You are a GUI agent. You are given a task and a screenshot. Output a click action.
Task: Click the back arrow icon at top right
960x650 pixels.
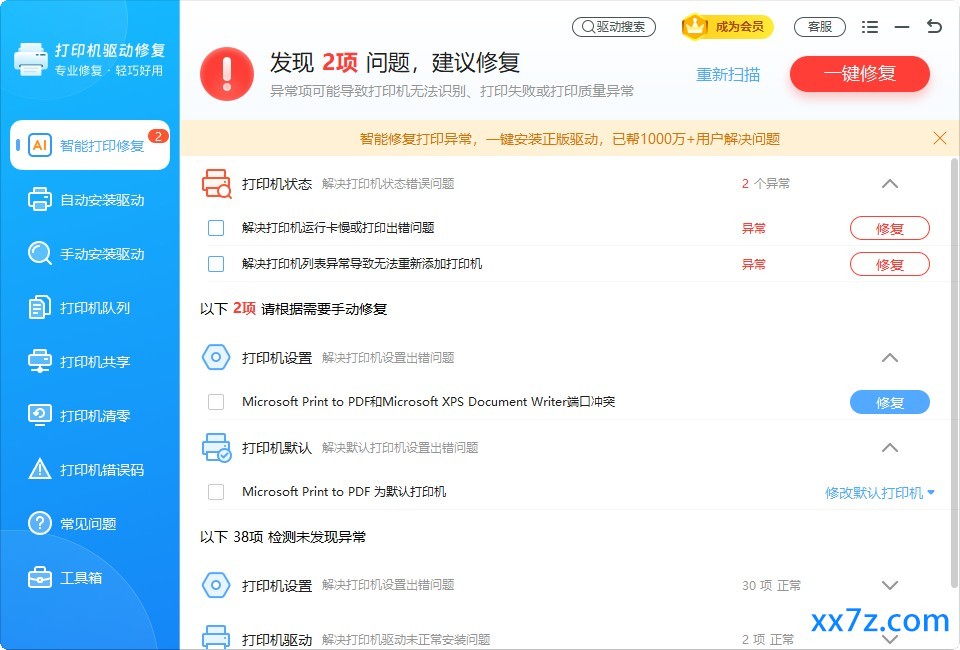pyautogui.click(x=934, y=26)
